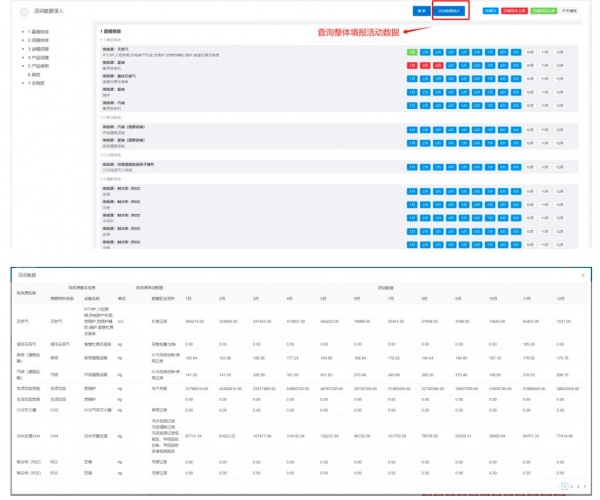Screen dimensions: 600x500
Task: Select tree item 7 生物质
Action: (36, 83)
